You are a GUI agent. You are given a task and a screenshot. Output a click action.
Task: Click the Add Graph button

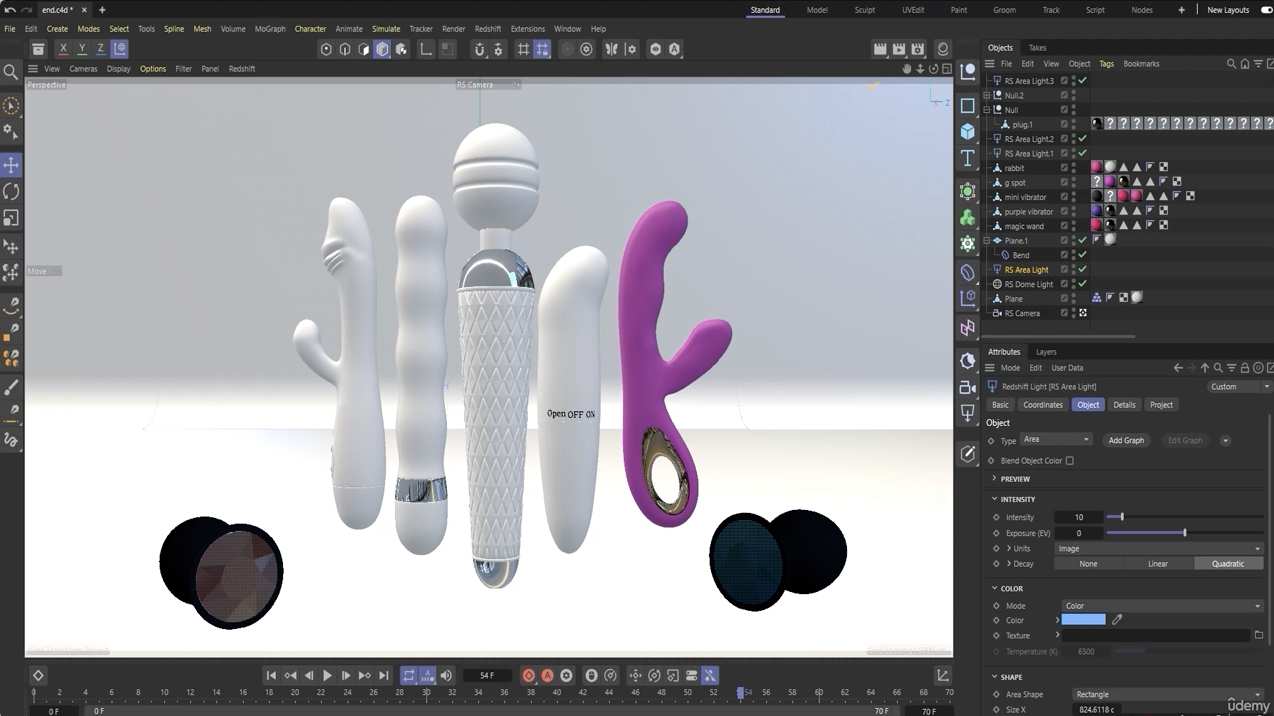click(x=1126, y=440)
